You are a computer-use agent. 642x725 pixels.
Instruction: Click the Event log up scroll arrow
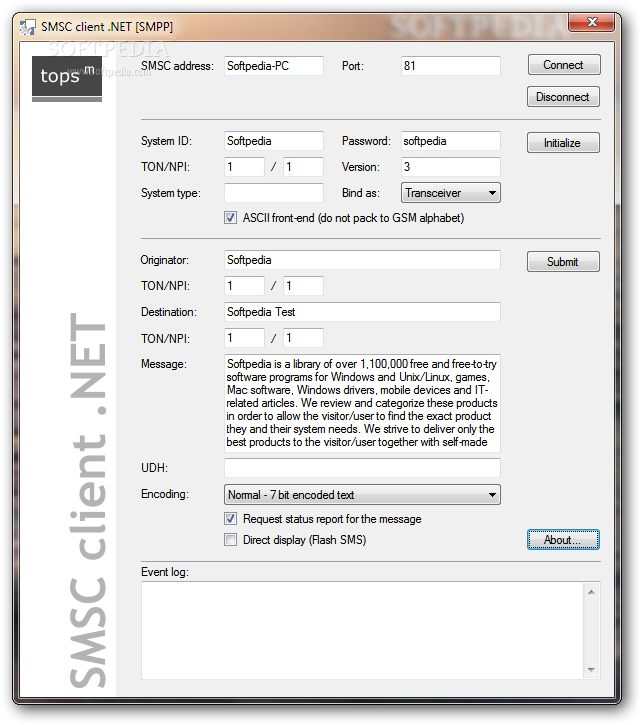pyautogui.click(x=591, y=592)
